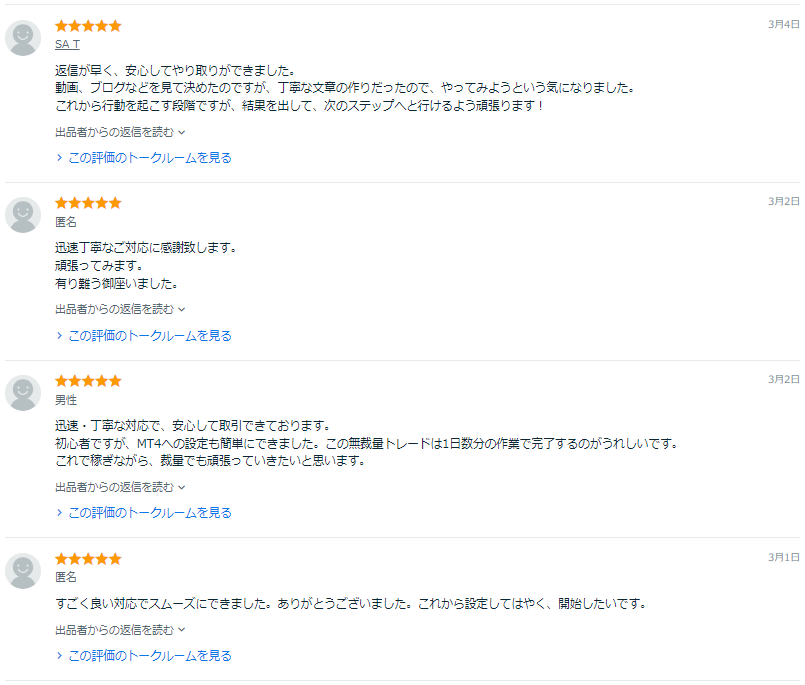Click the 3月4日 review date

tap(783, 23)
